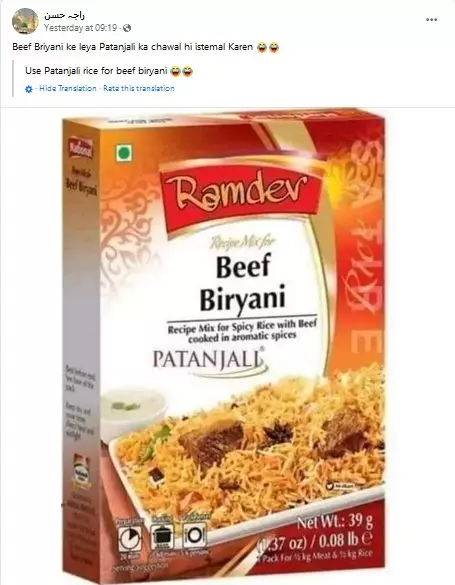Click the green vegetarian mark on box

point(124,153)
